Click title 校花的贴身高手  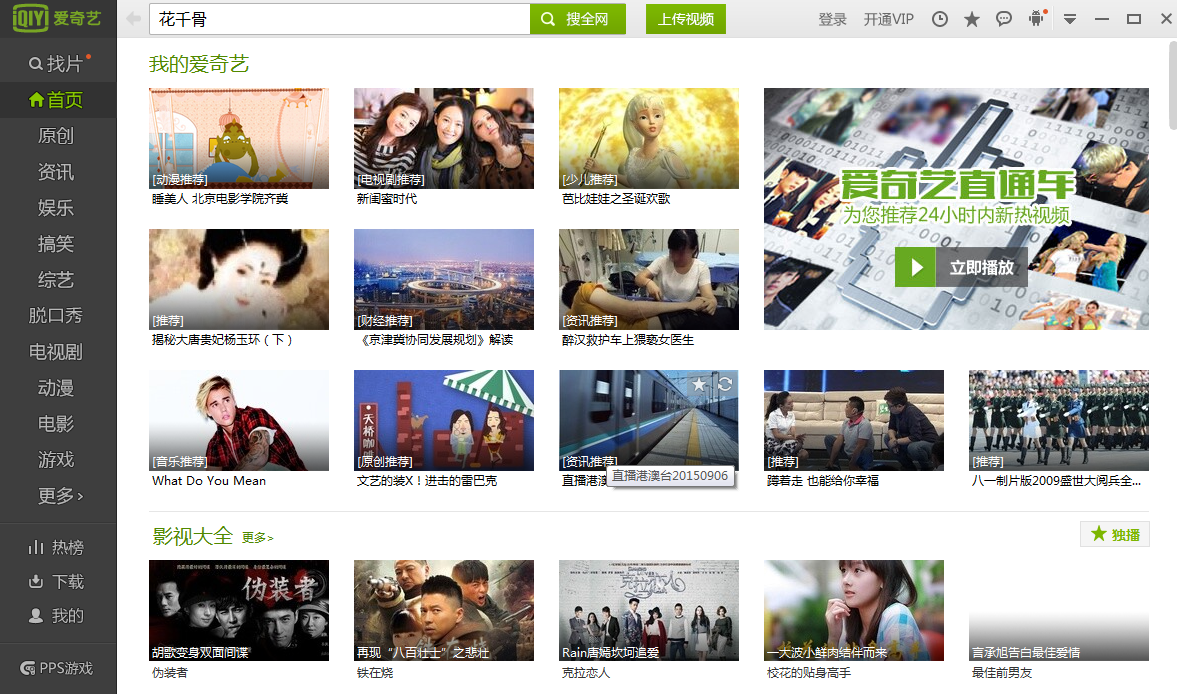[808, 673]
